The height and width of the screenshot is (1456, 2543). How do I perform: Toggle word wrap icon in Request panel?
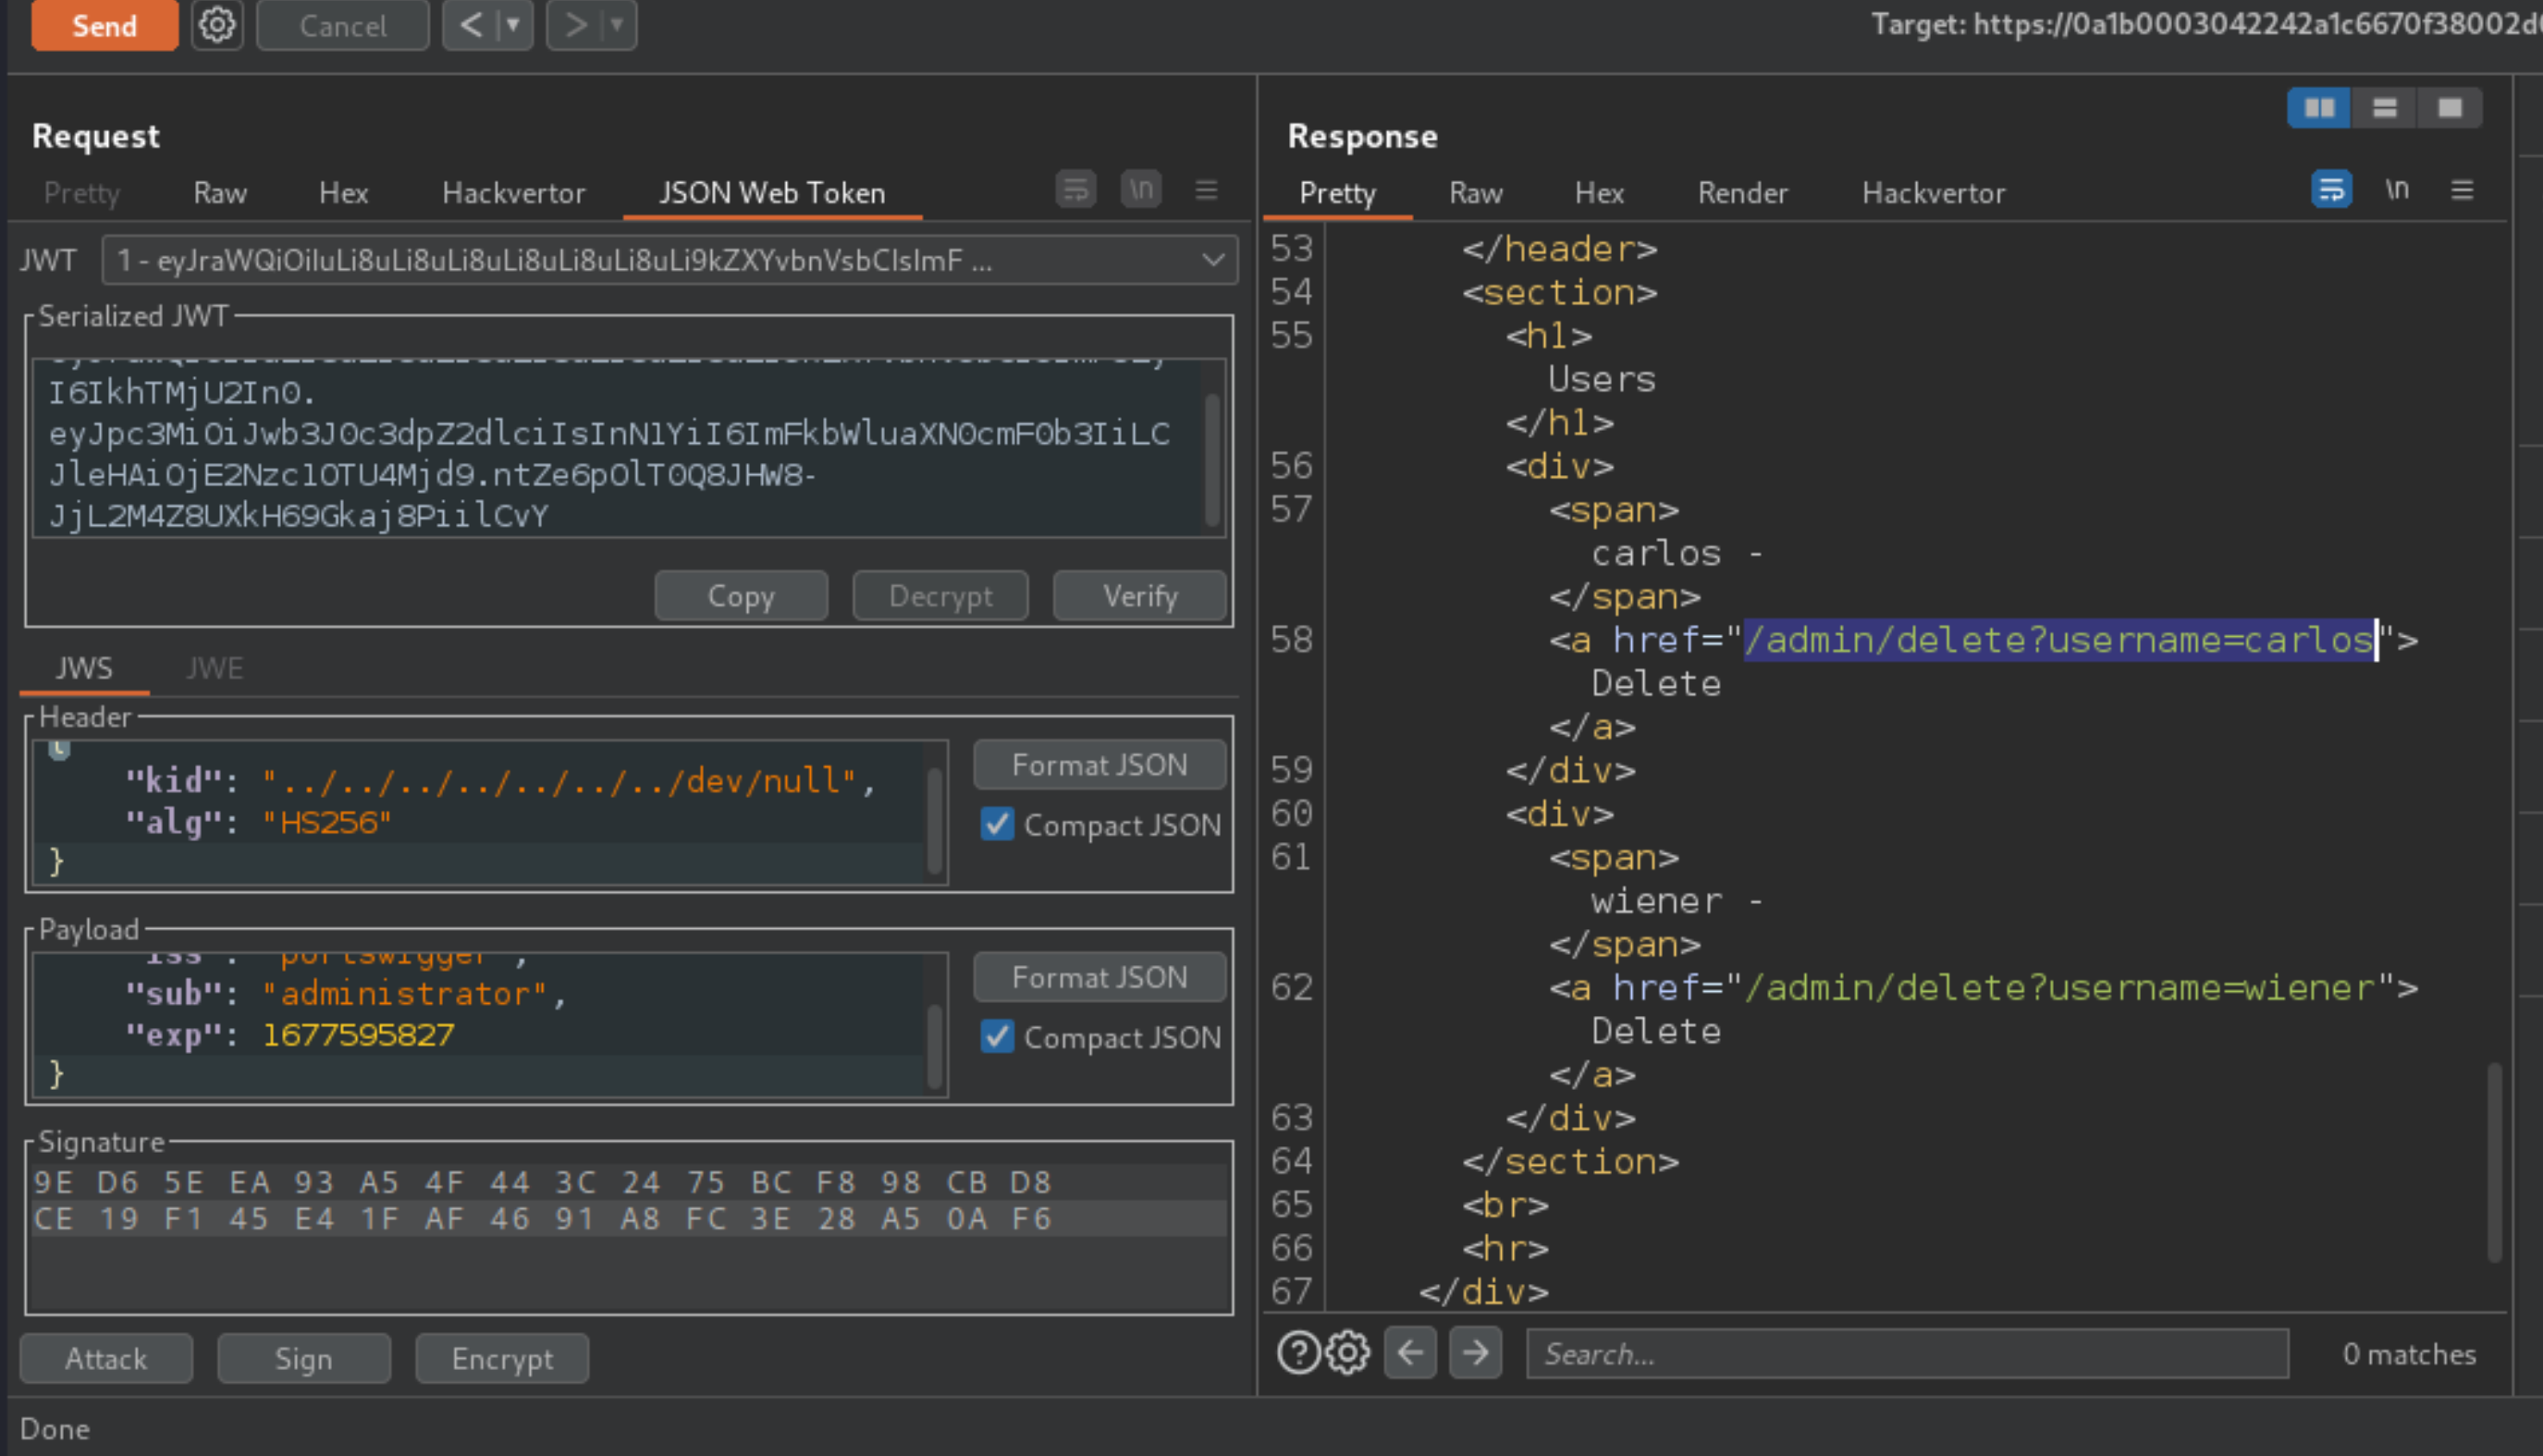click(x=1076, y=189)
